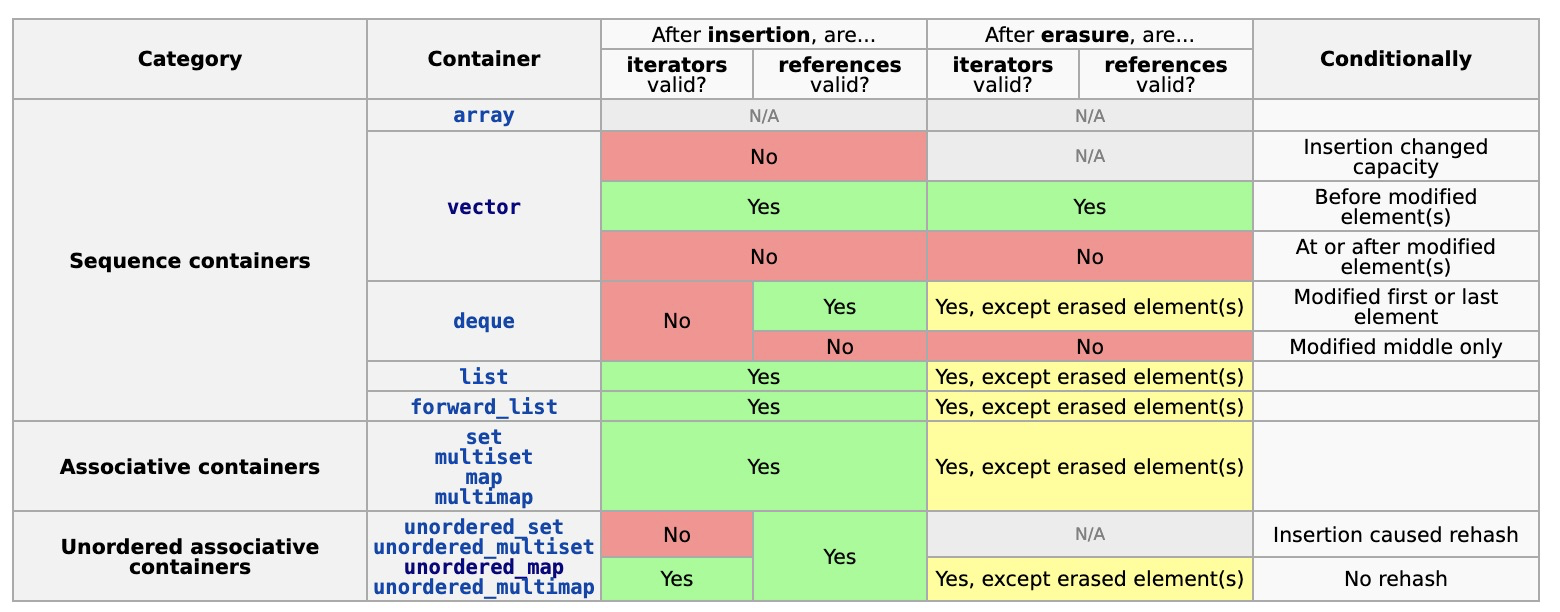Viewport: 1560px width, 612px height.
Task: Select the Sequence containers row label
Action: (x=190, y=261)
